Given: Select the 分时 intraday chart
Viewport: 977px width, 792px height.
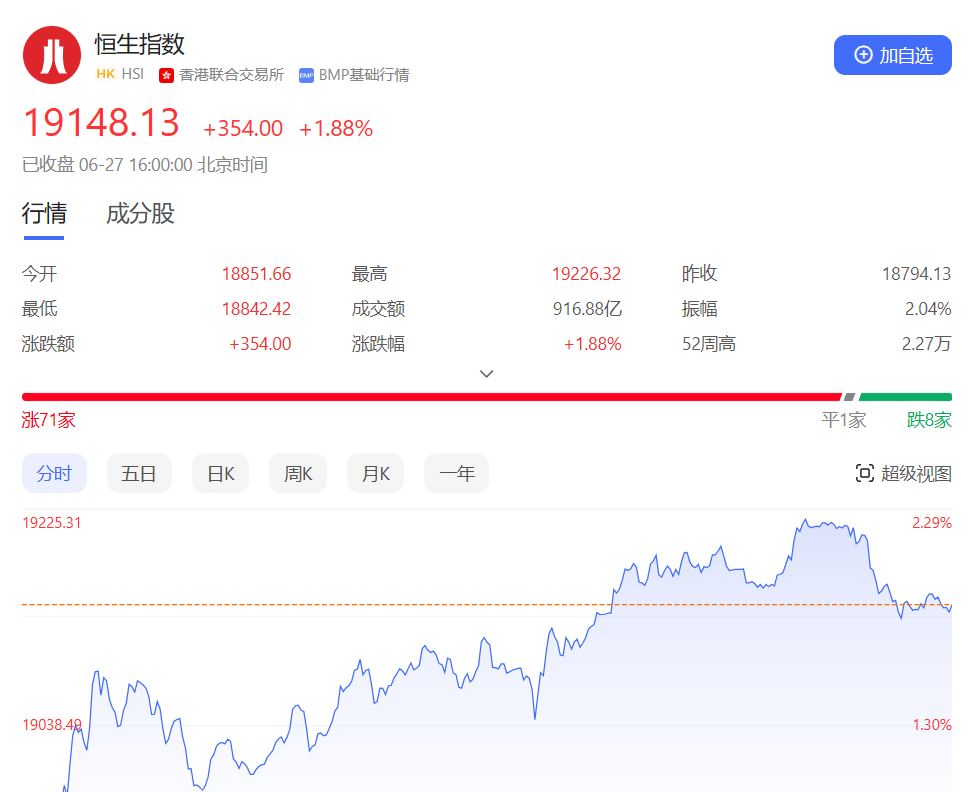Looking at the screenshot, I should click(54, 473).
